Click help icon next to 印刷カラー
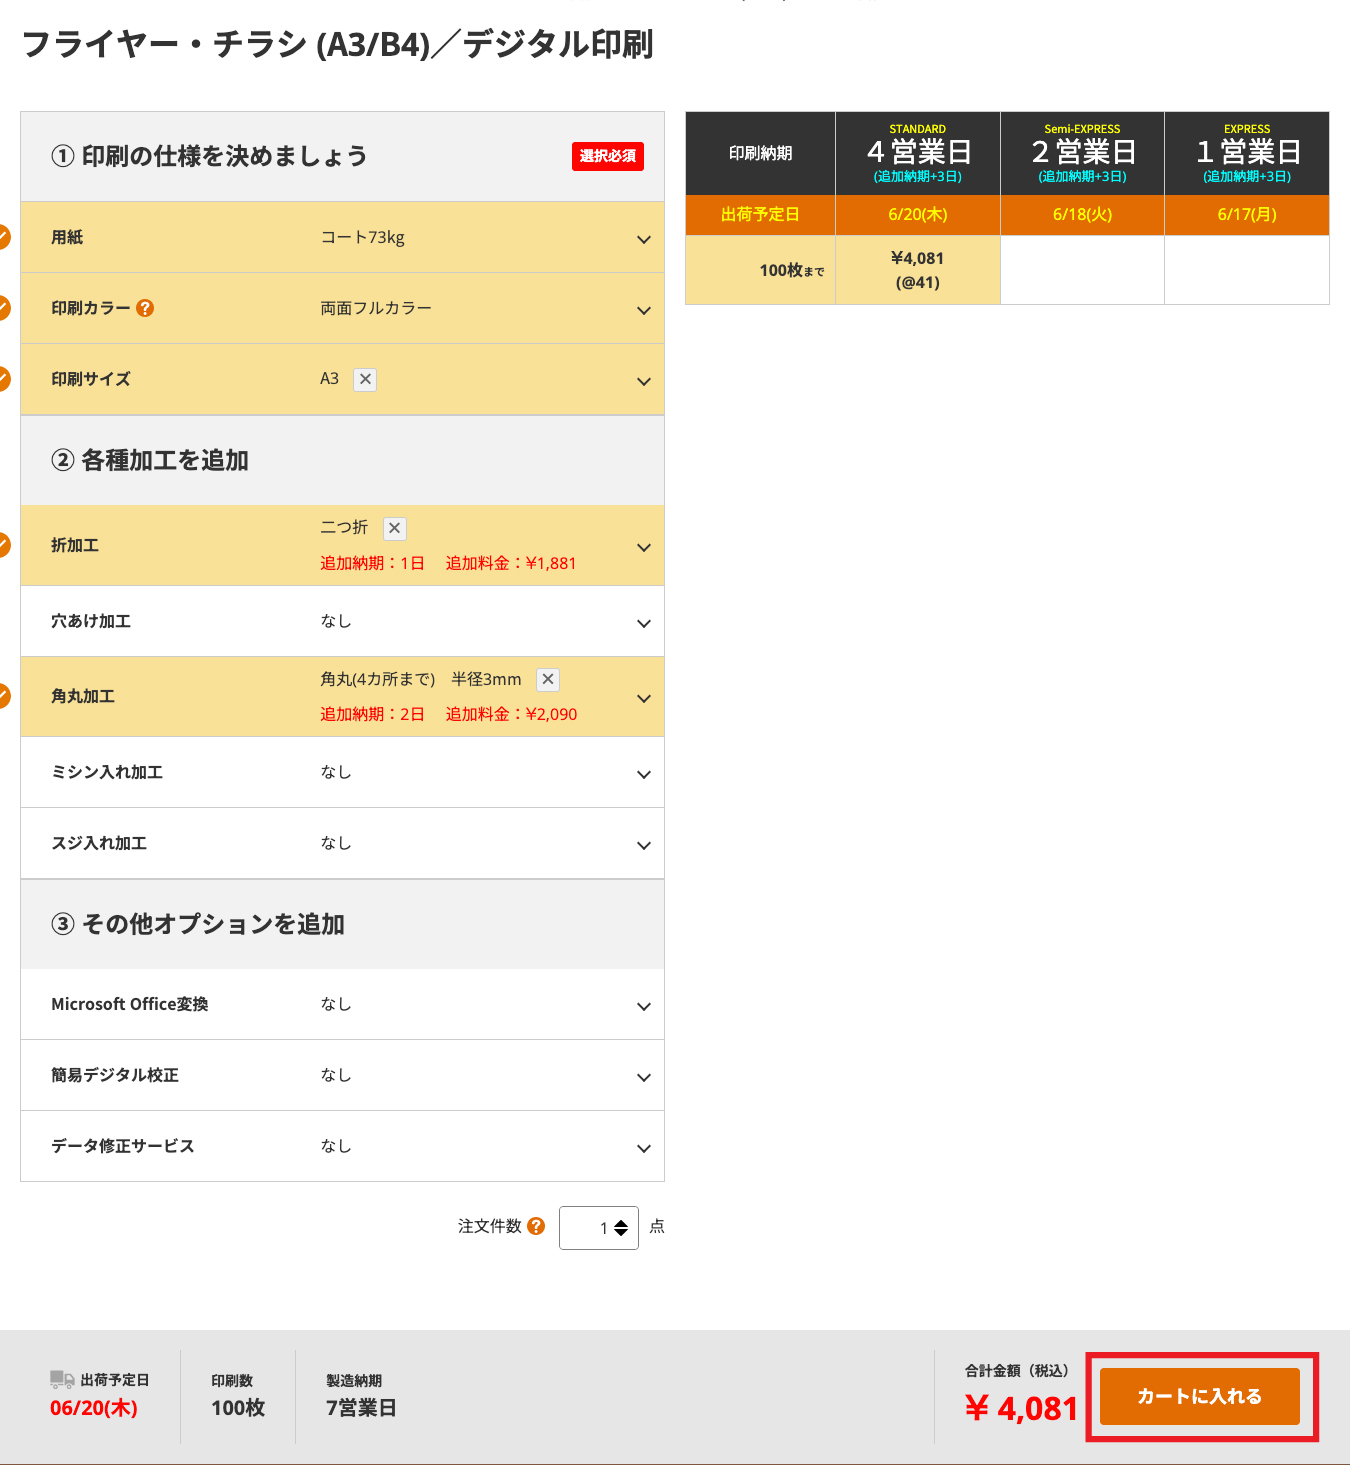Image resolution: width=1350 pixels, height=1470 pixels. 145,308
